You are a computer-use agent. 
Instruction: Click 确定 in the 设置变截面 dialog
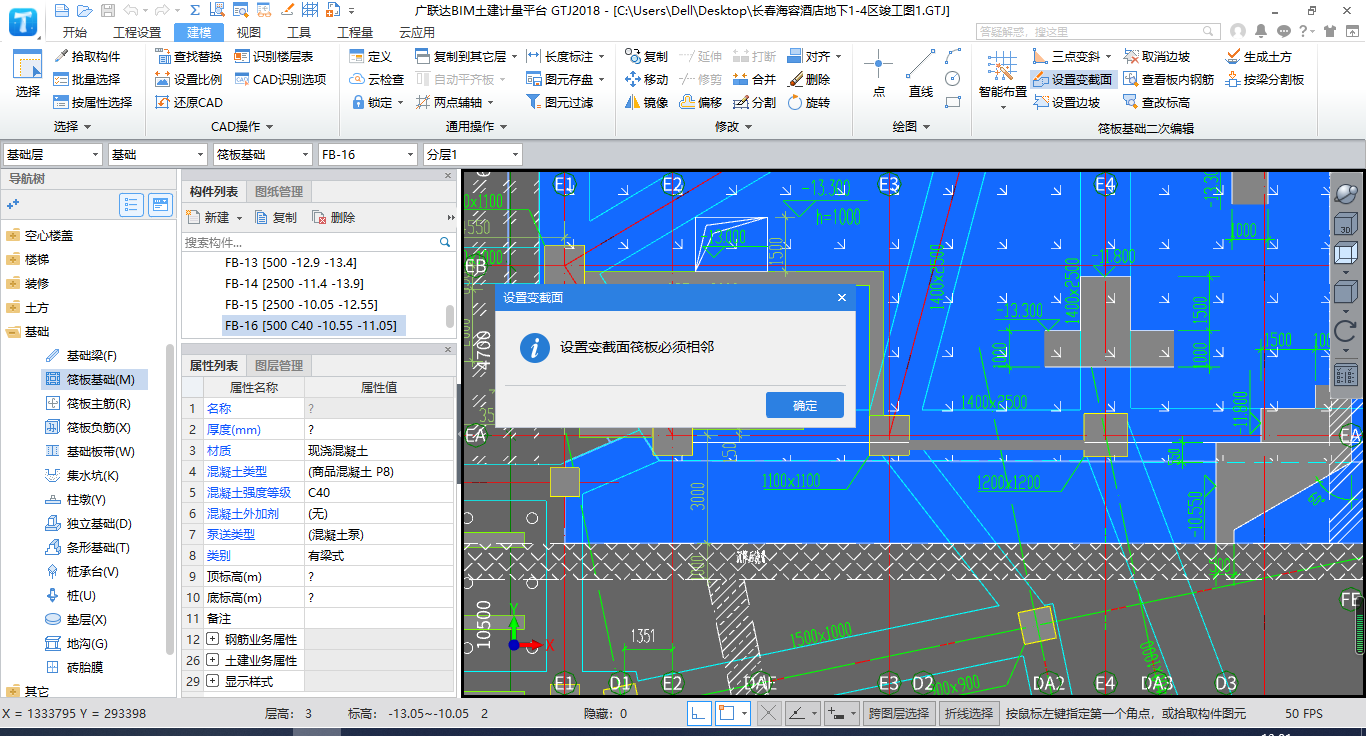pos(805,405)
